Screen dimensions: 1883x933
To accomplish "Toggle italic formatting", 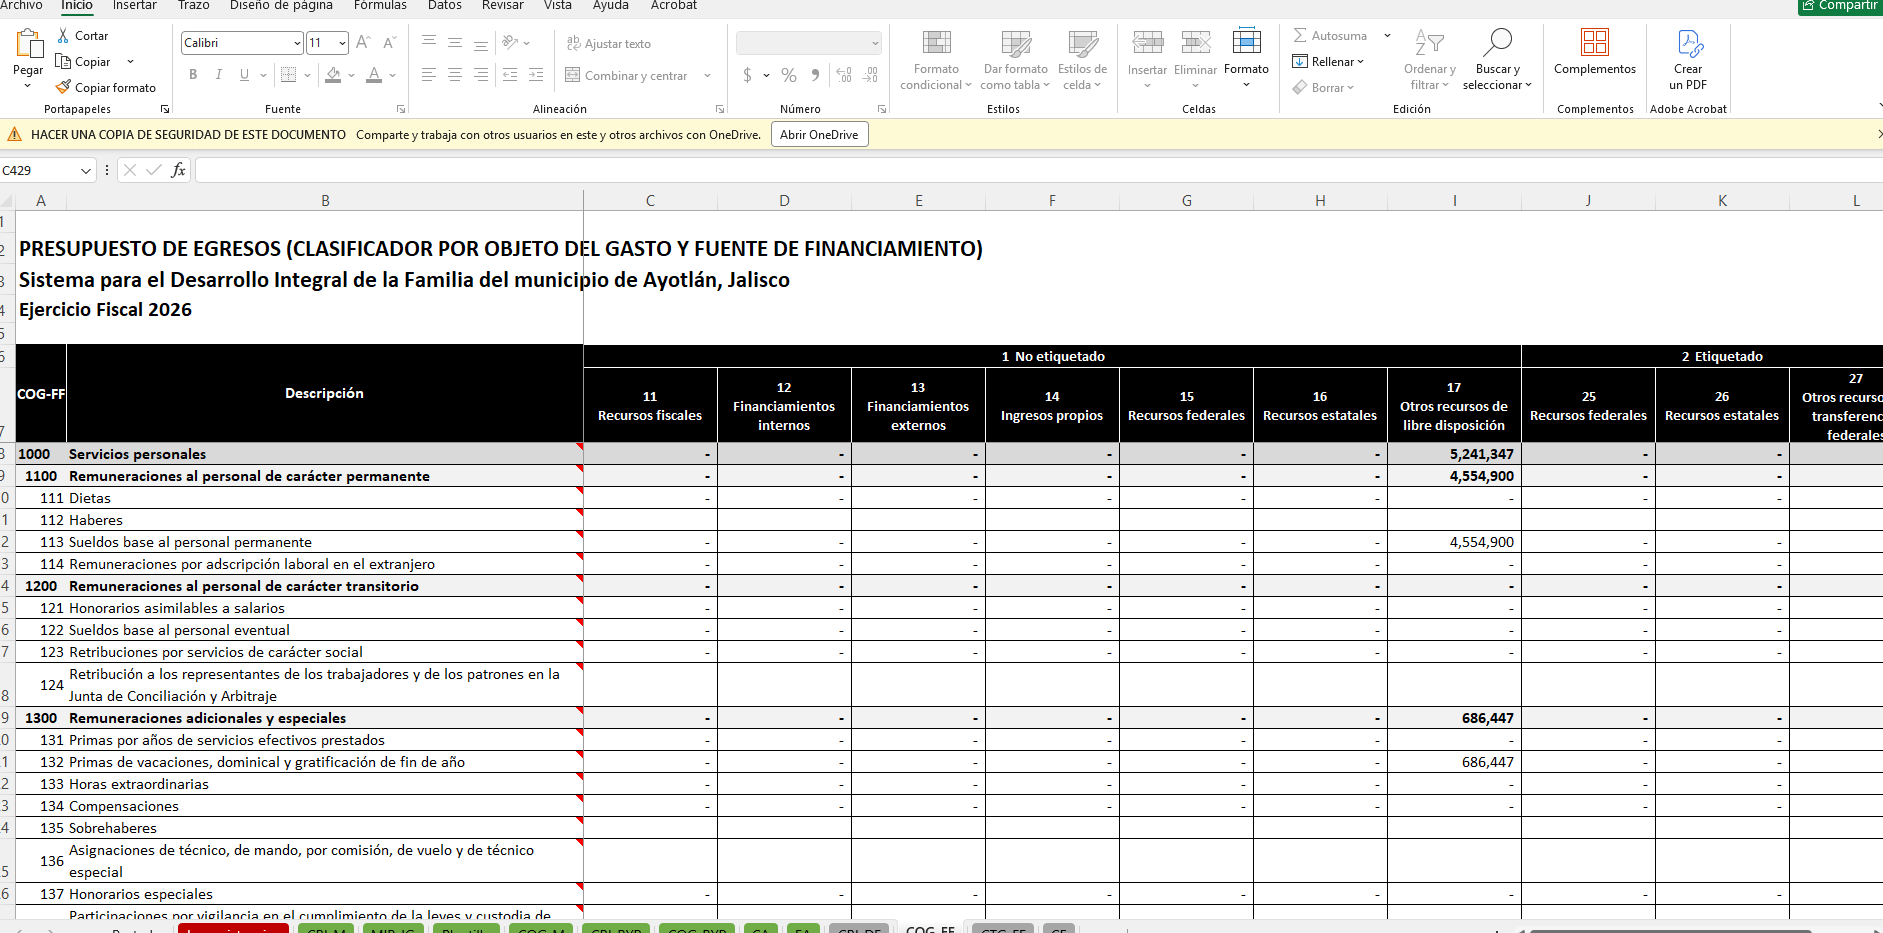I will point(218,75).
